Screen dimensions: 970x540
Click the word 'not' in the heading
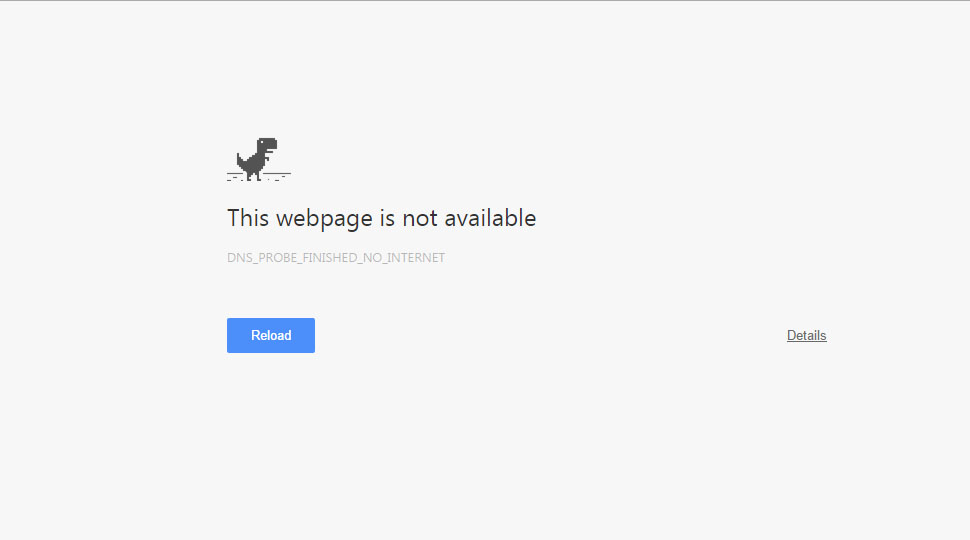pyautogui.click(x=419, y=218)
